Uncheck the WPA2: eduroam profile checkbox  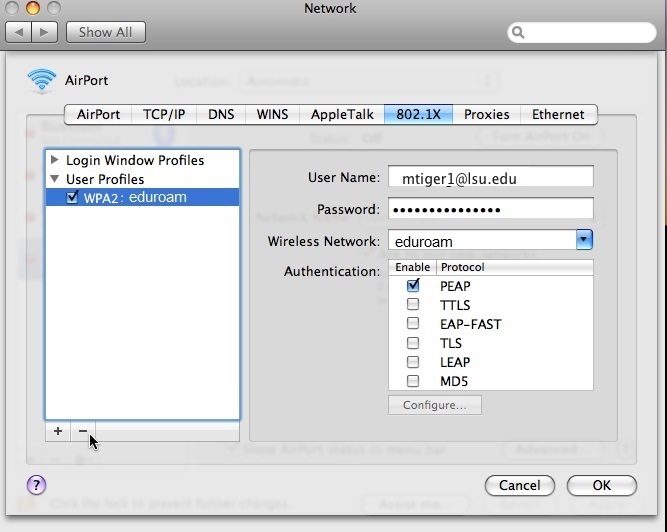coord(72,197)
